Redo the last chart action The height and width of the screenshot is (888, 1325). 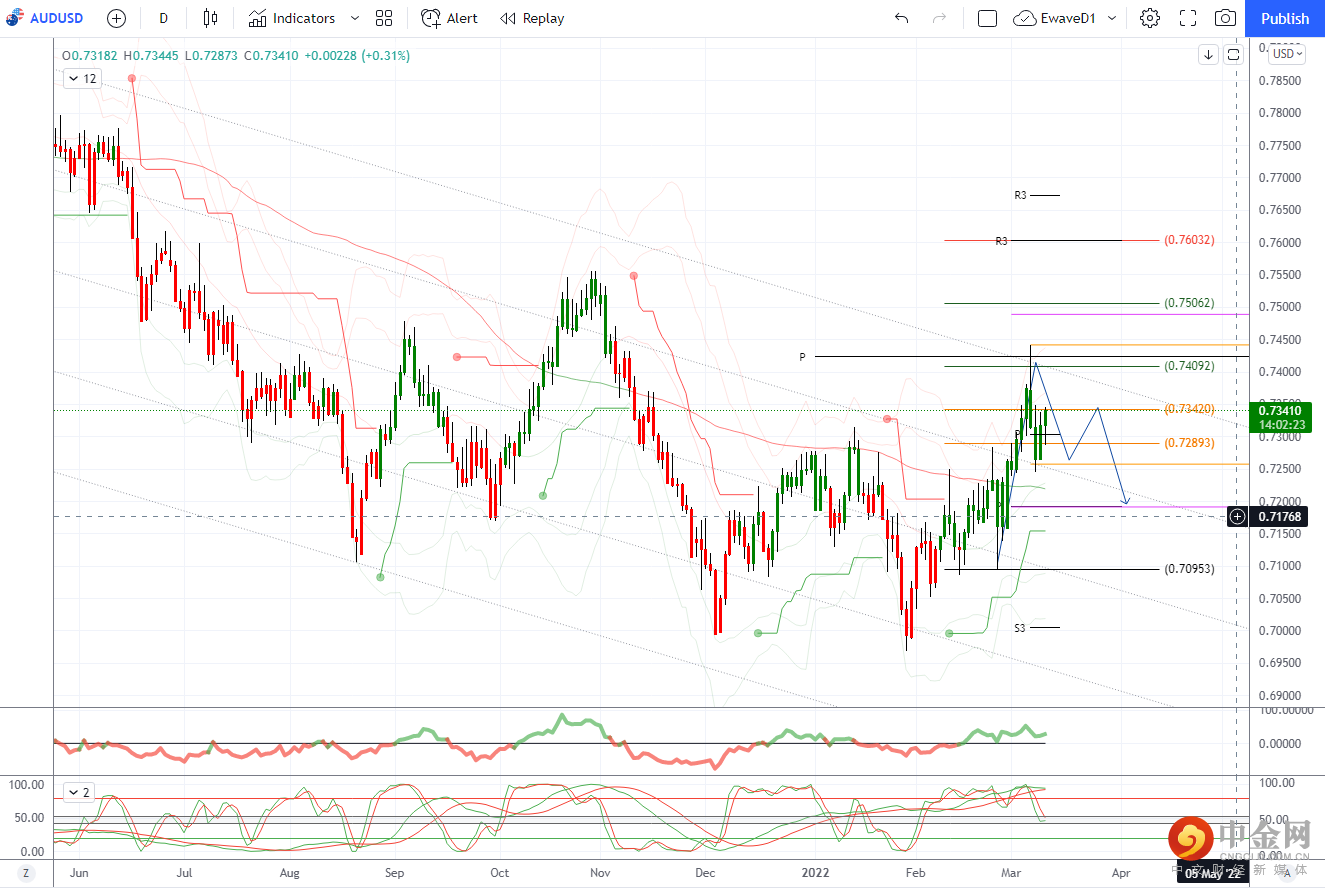939,18
